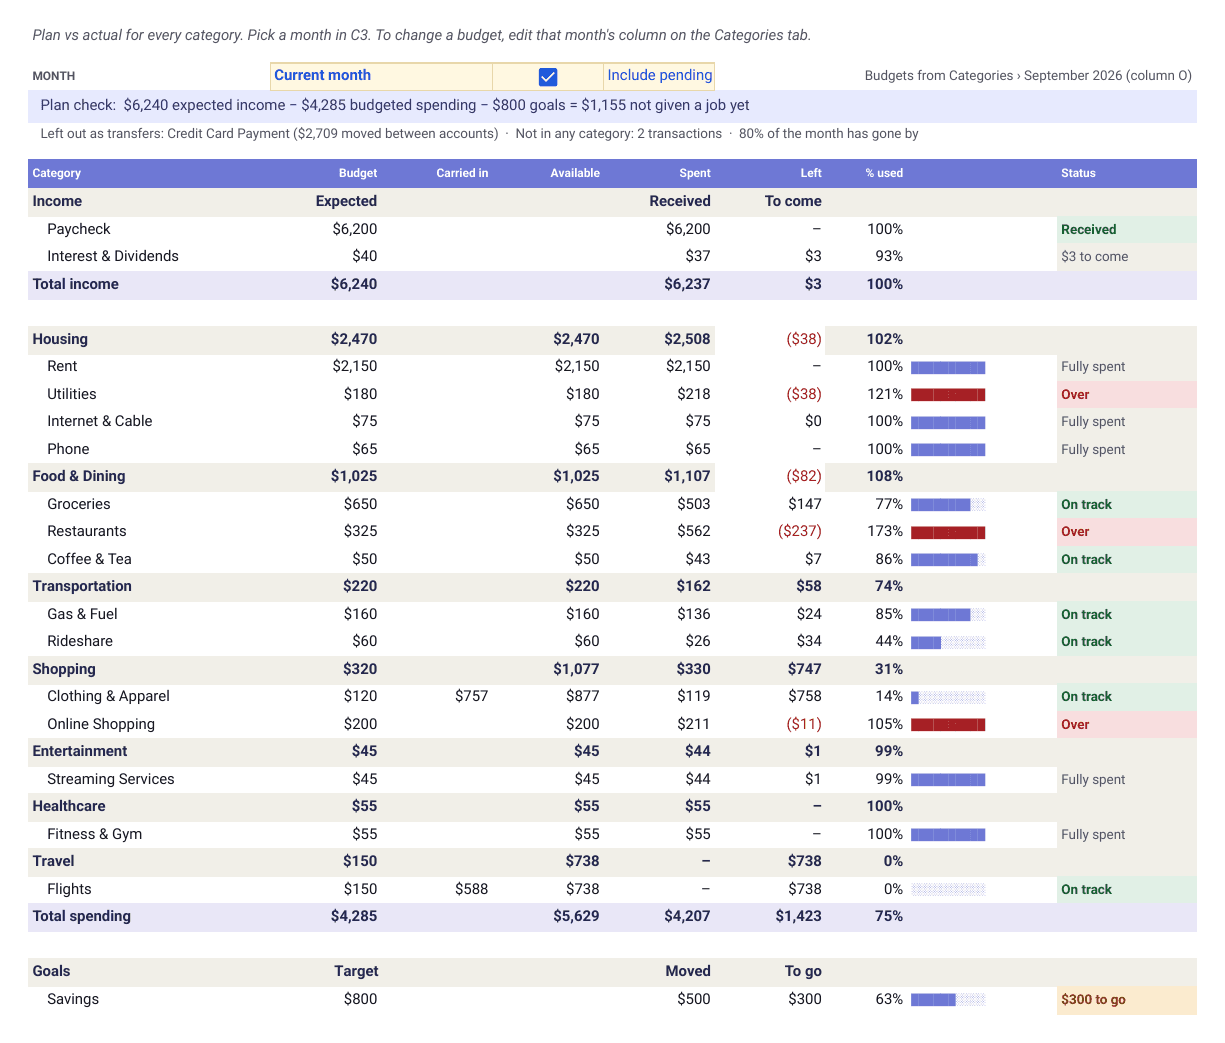Screen dimensions: 1225x1043
Task: Click the Fitness & Gym category label
Action: pos(95,834)
